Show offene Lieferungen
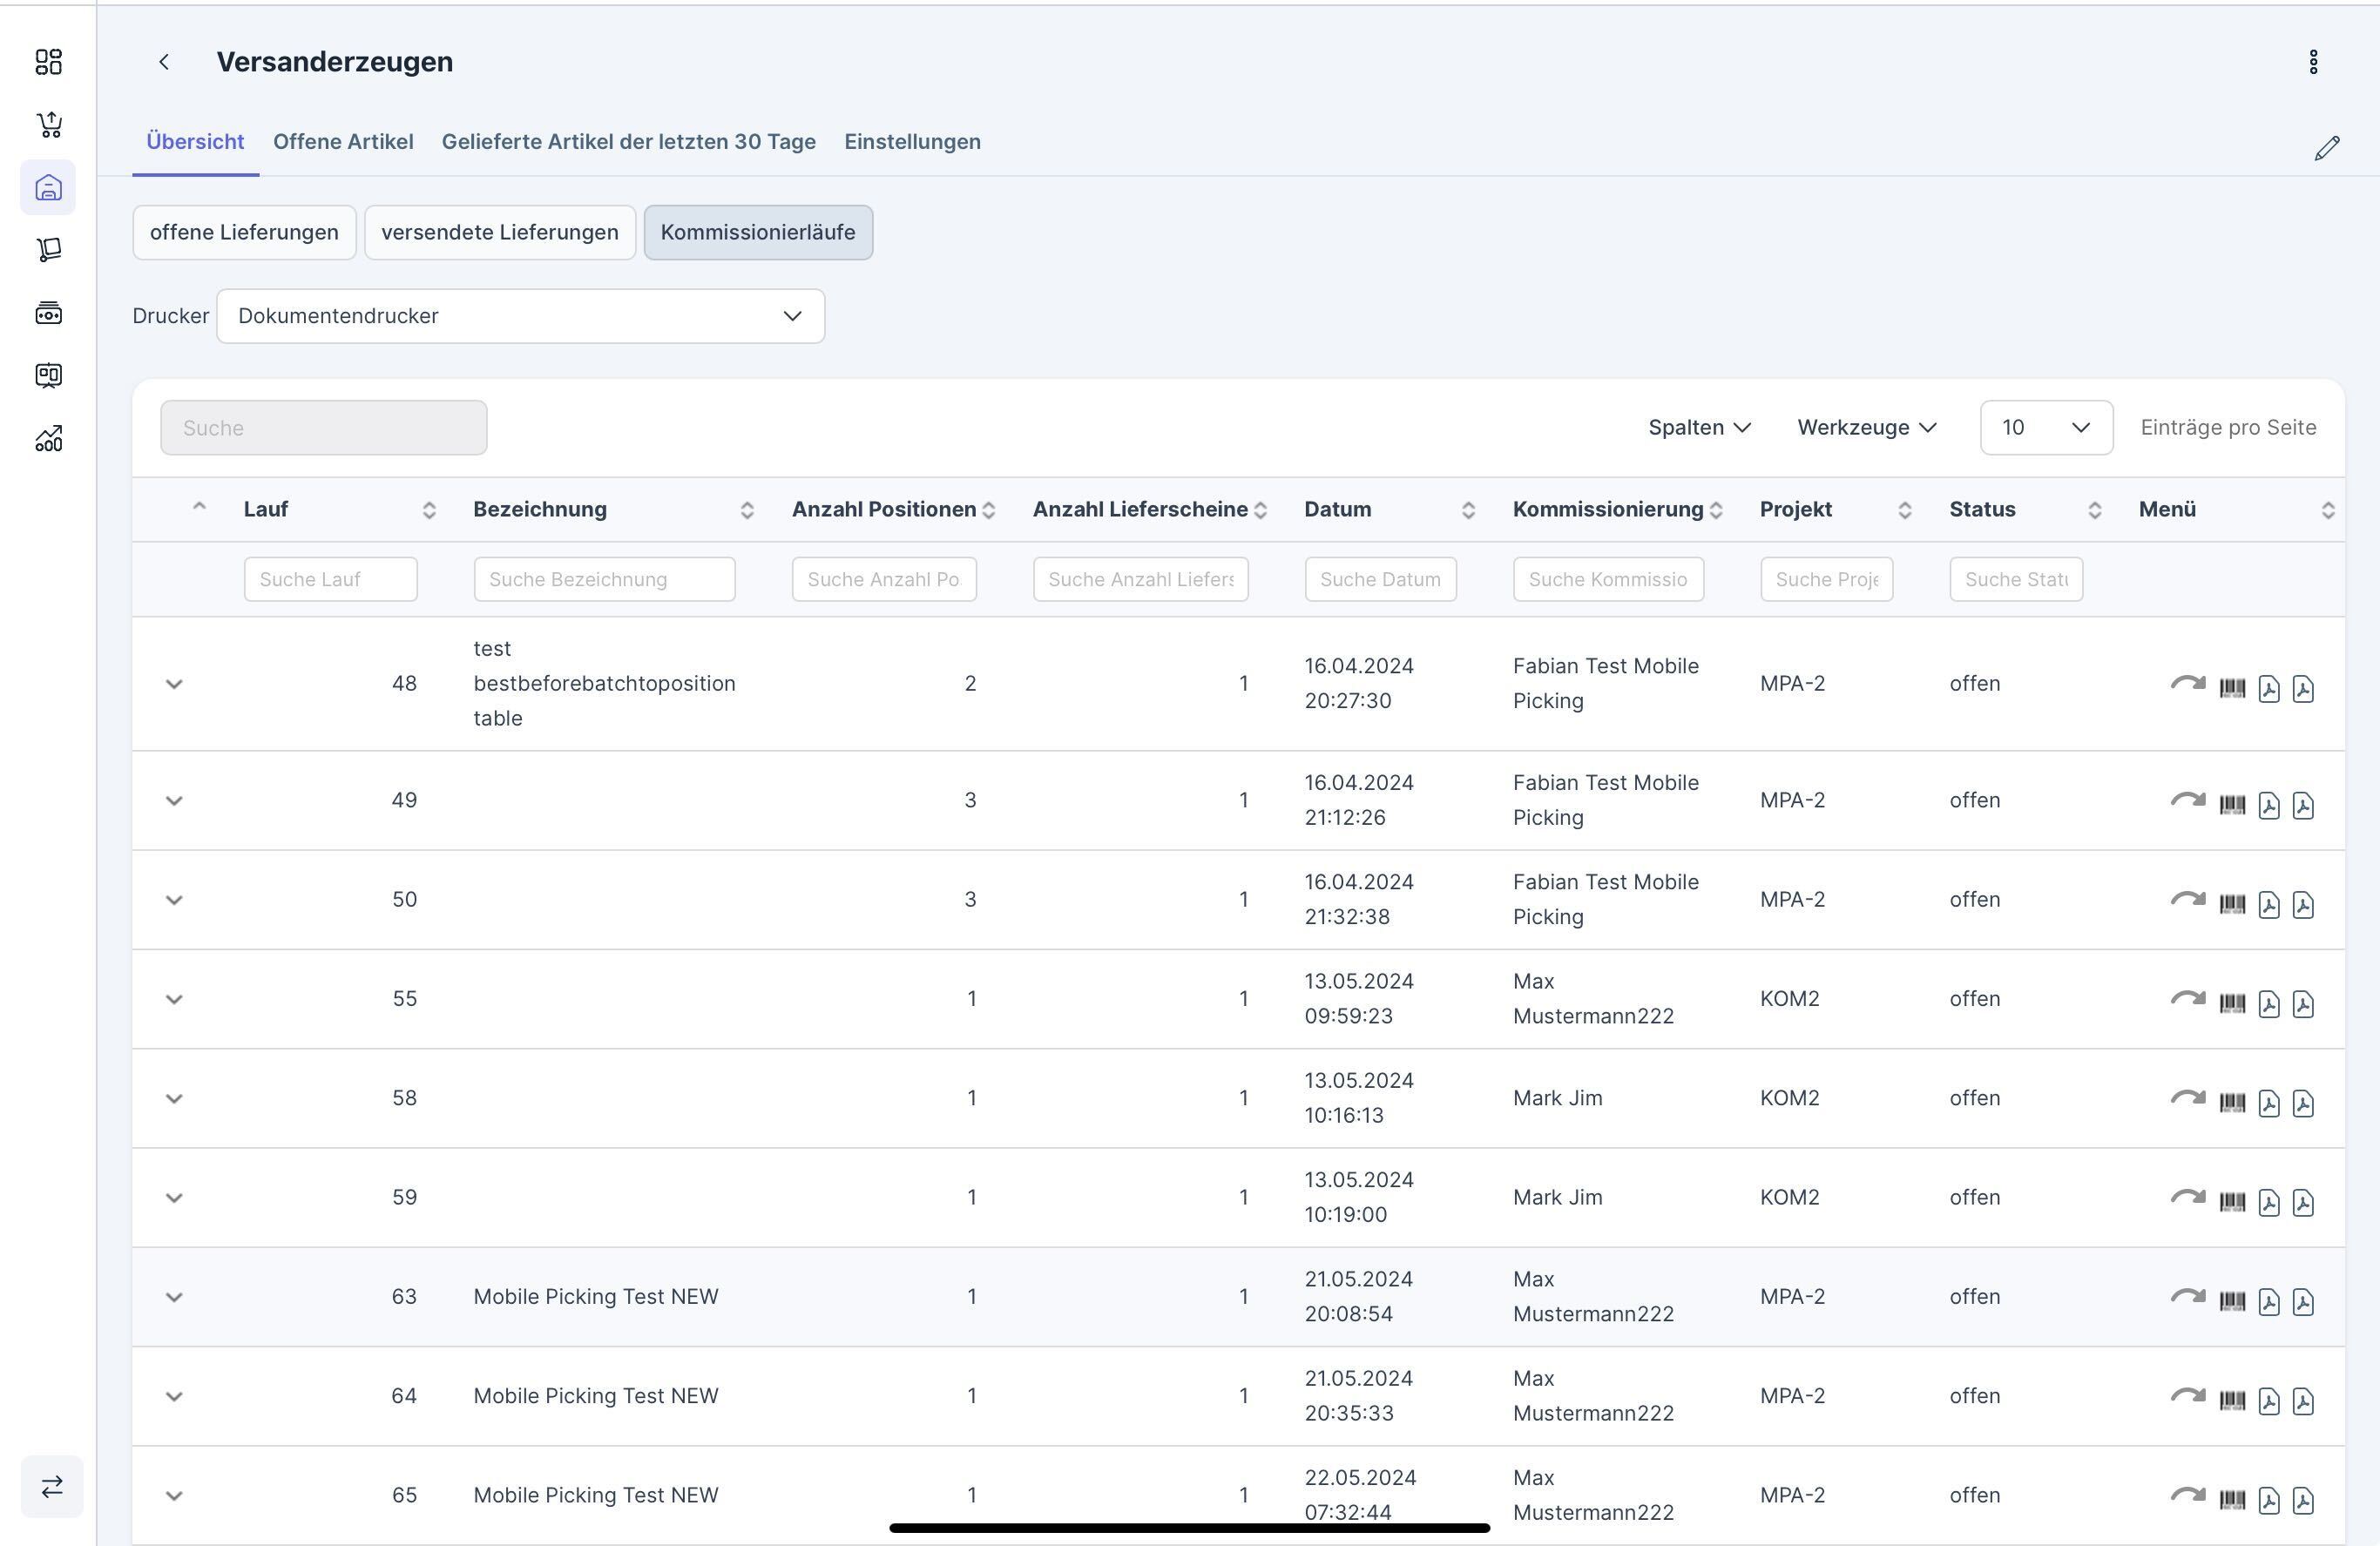2380x1546 pixels. point(244,233)
